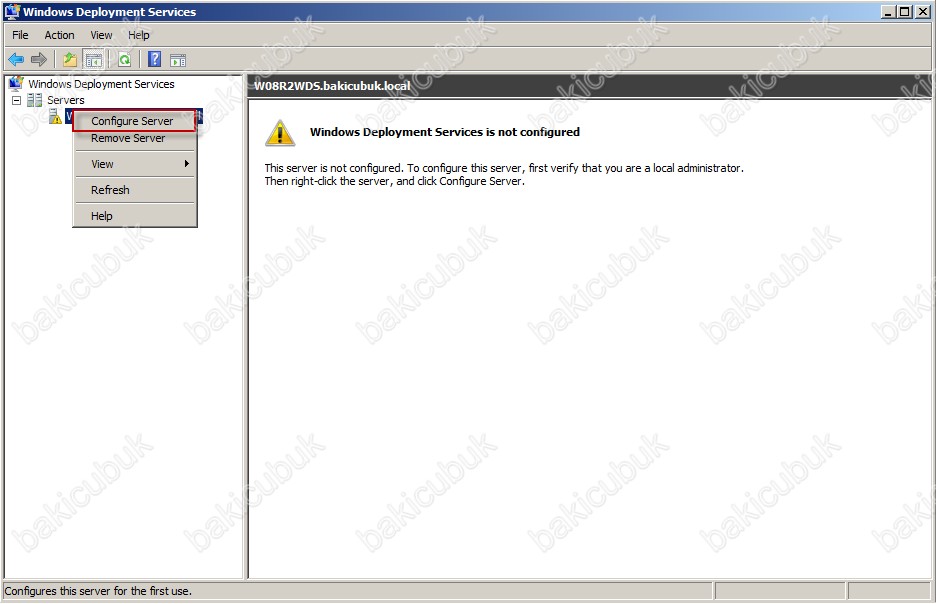
Task: Click the 'This server is not configured' description line
Action: pyautogui.click(x=504, y=168)
